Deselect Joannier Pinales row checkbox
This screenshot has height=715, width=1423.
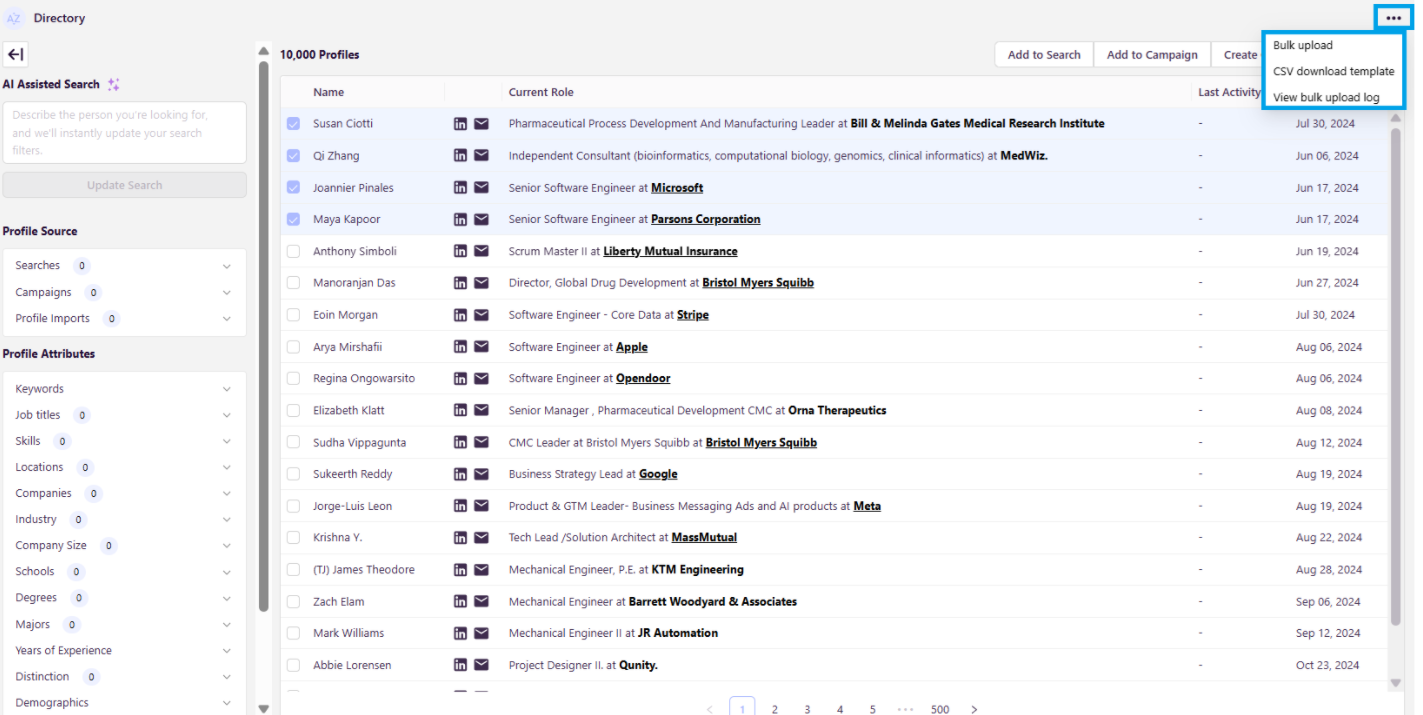(x=293, y=187)
